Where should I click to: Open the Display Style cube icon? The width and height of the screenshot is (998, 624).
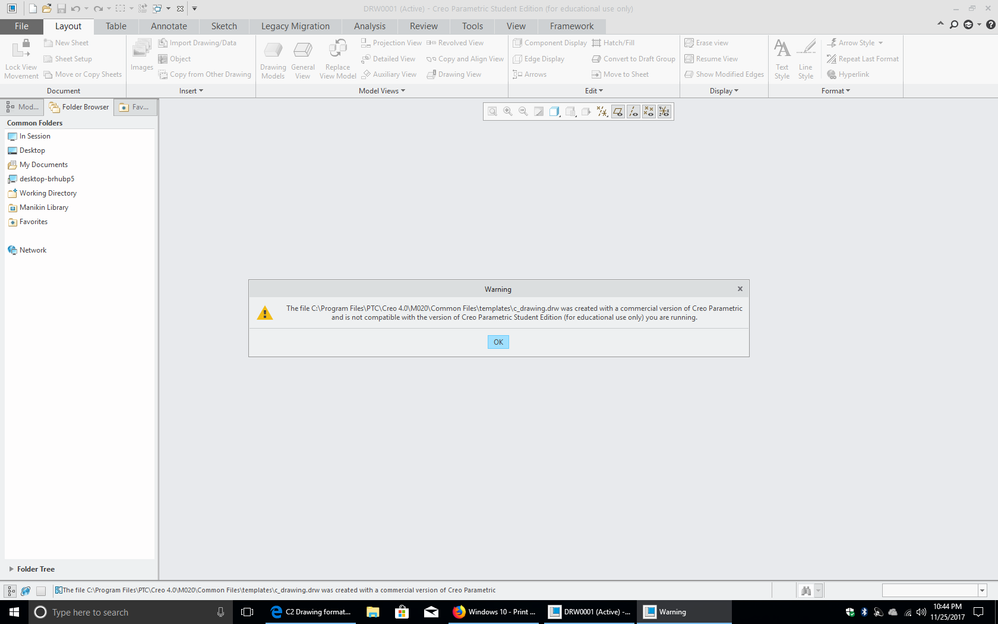click(554, 111)
